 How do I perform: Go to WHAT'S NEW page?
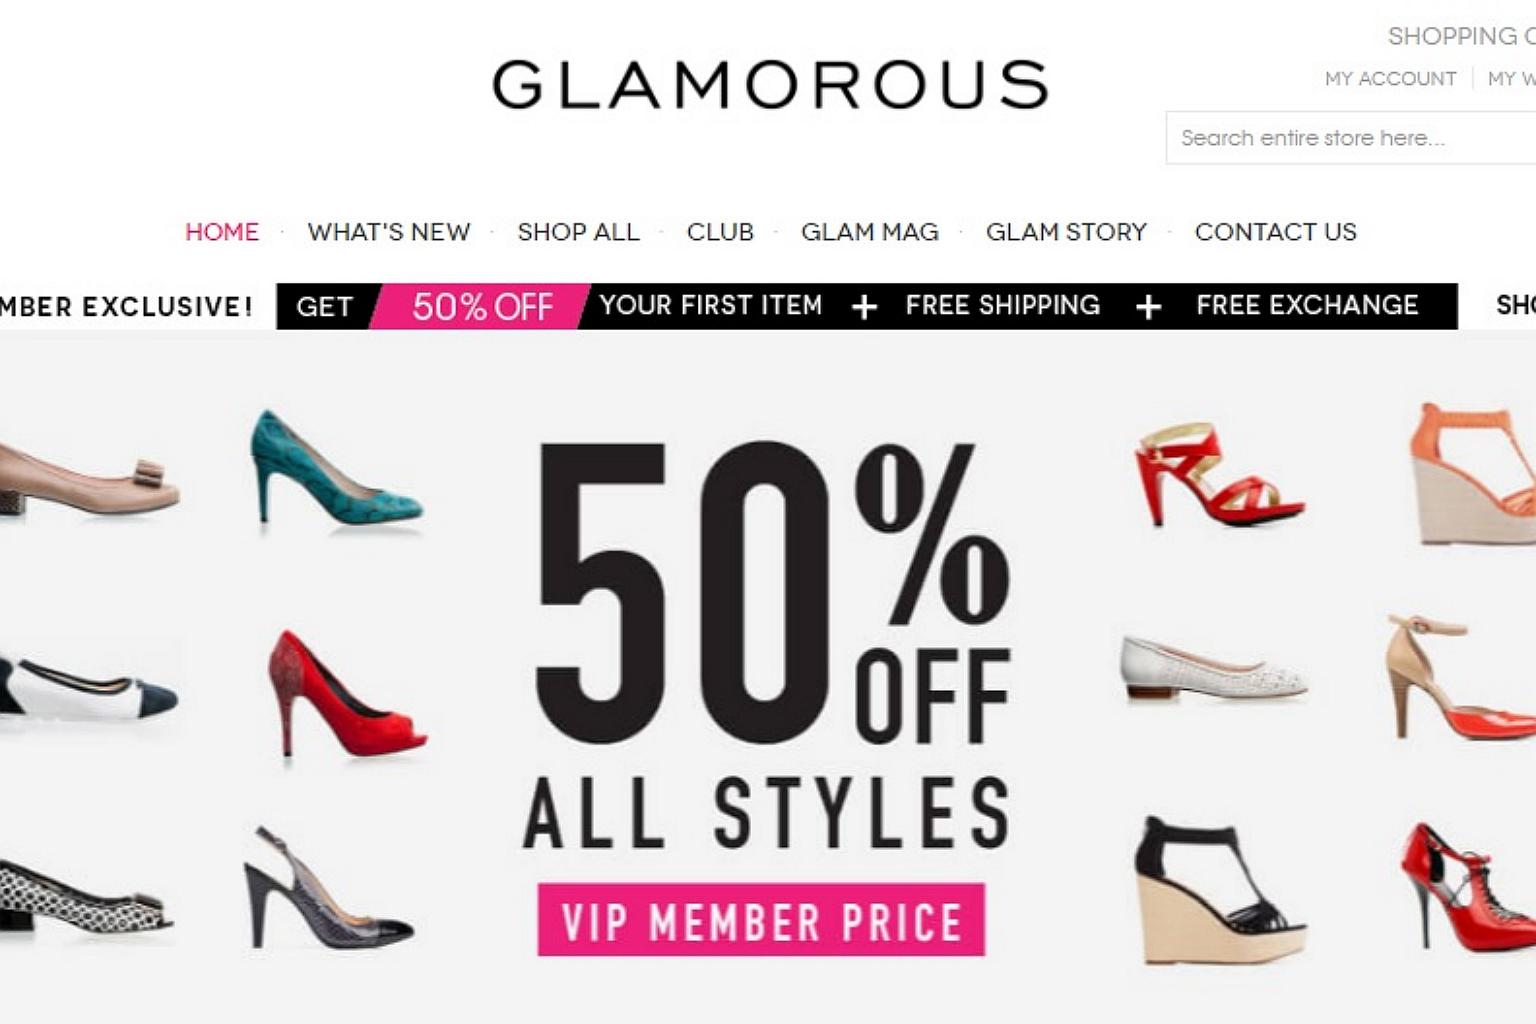[389, 232]
